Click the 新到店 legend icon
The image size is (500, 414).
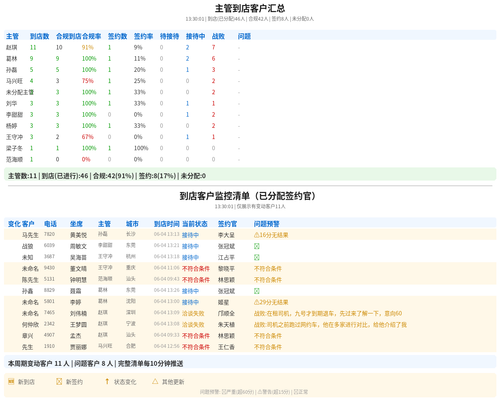[11, 381]
